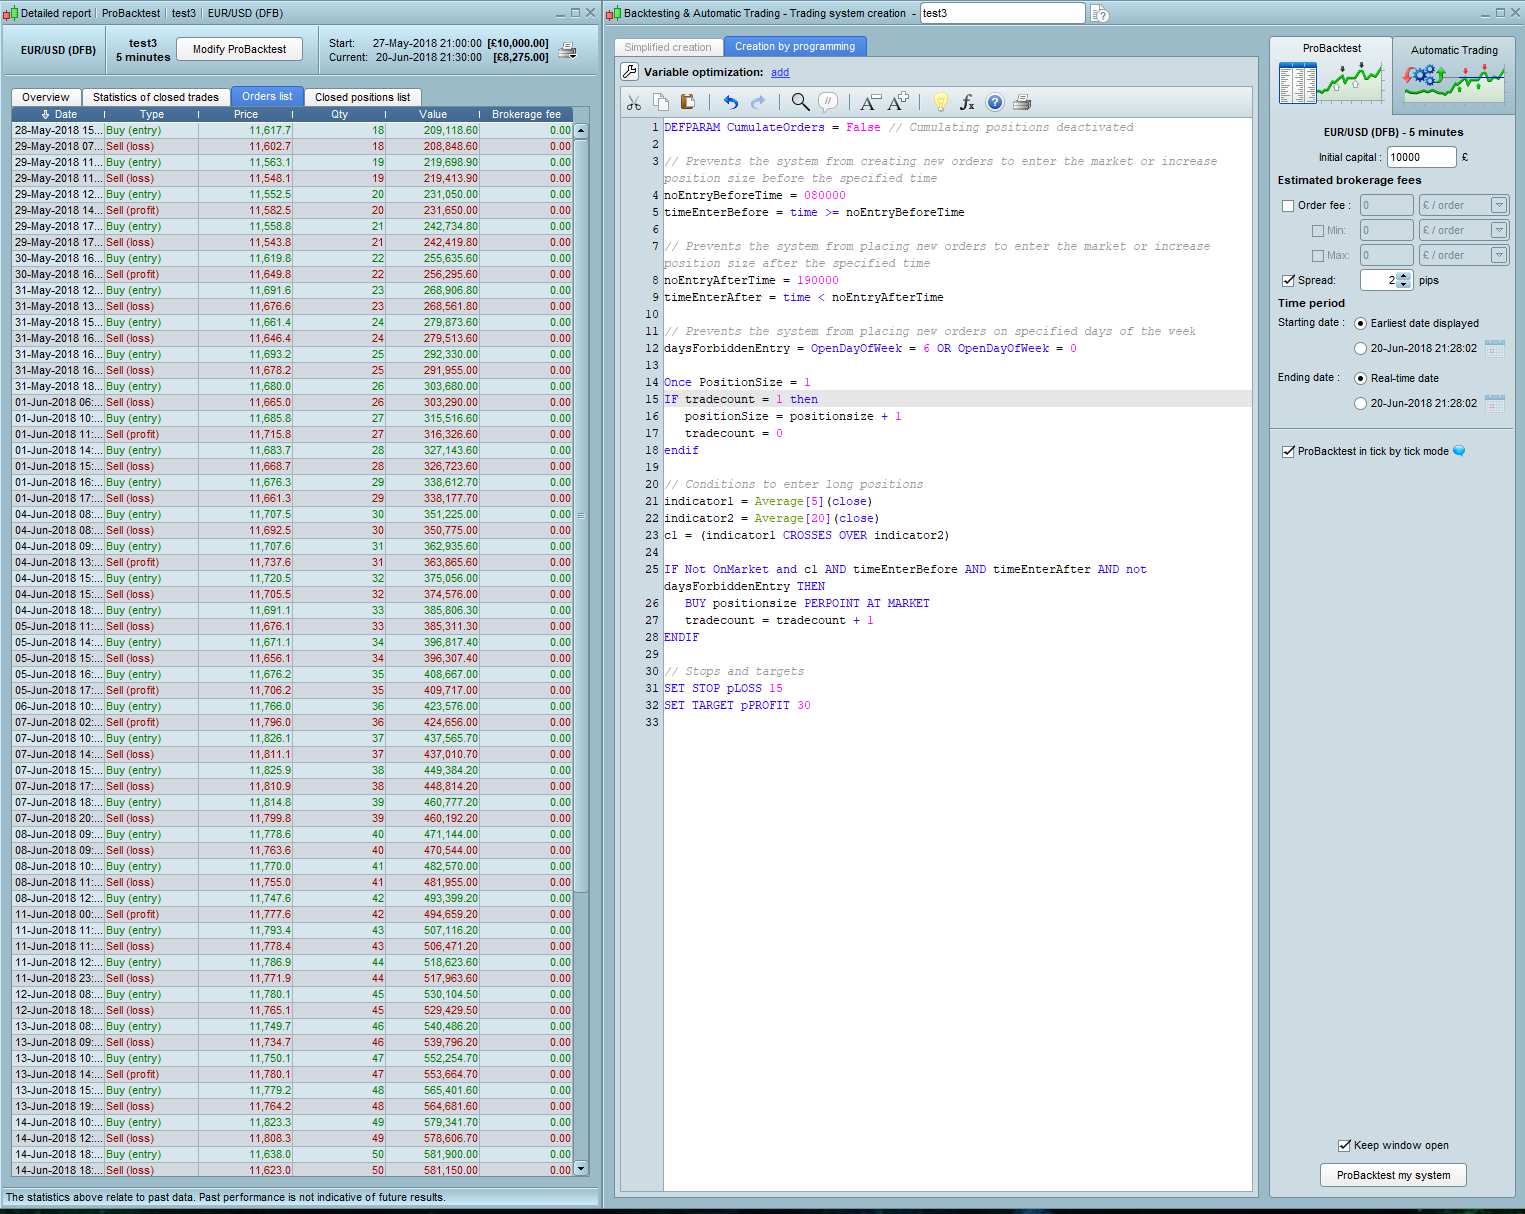Image resolution: width=1525 pixels, height=1214 pixels.
Task: Open the Order fee unit dropdown
Action: click(x=1498, y=205)
